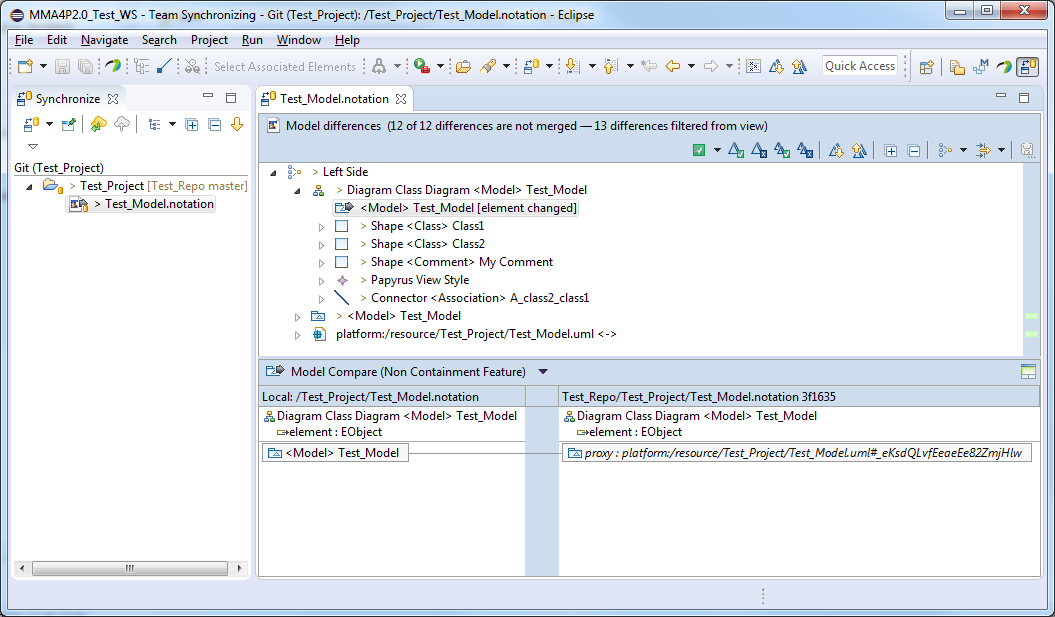Collapse Test_Project in Synchronize tree

point(29,186)
